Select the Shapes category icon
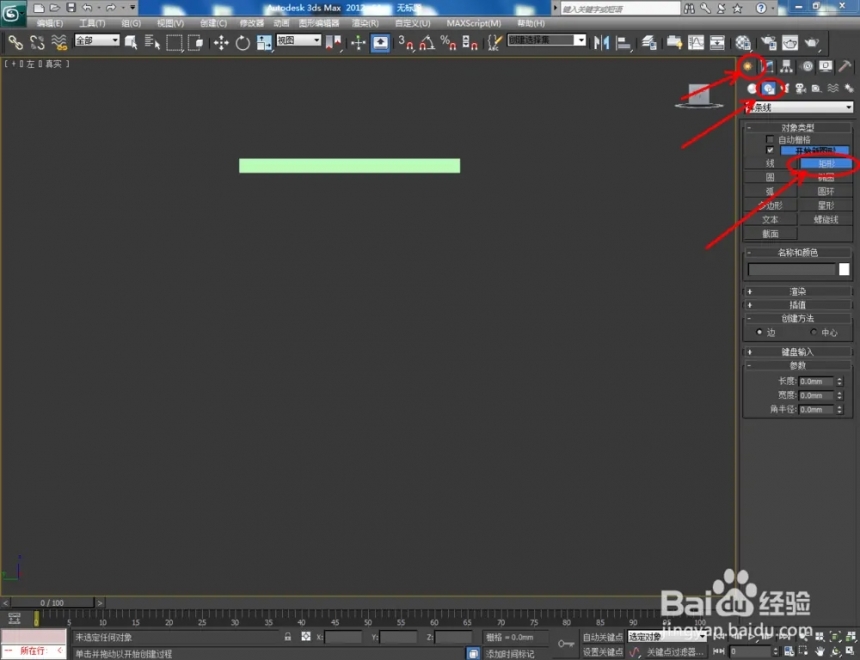Screen dimensions: 860x660 [x=769, y=88]
